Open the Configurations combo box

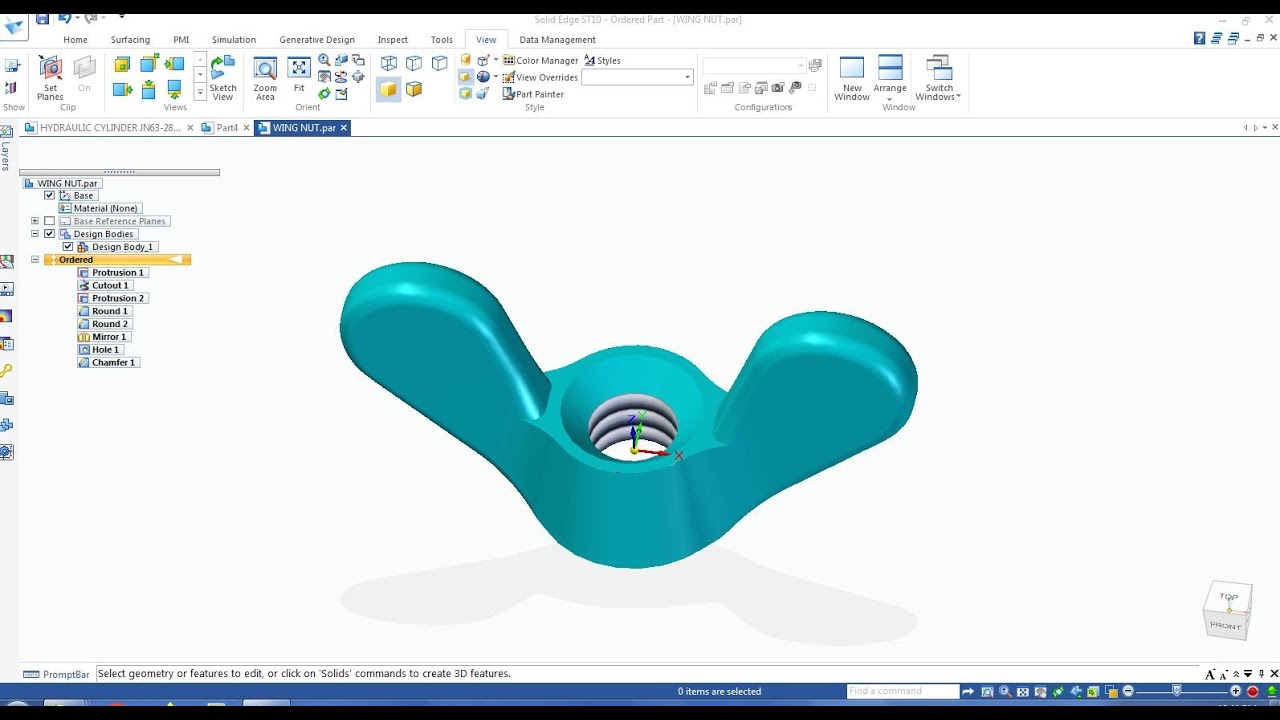click(x=754, y=65)
